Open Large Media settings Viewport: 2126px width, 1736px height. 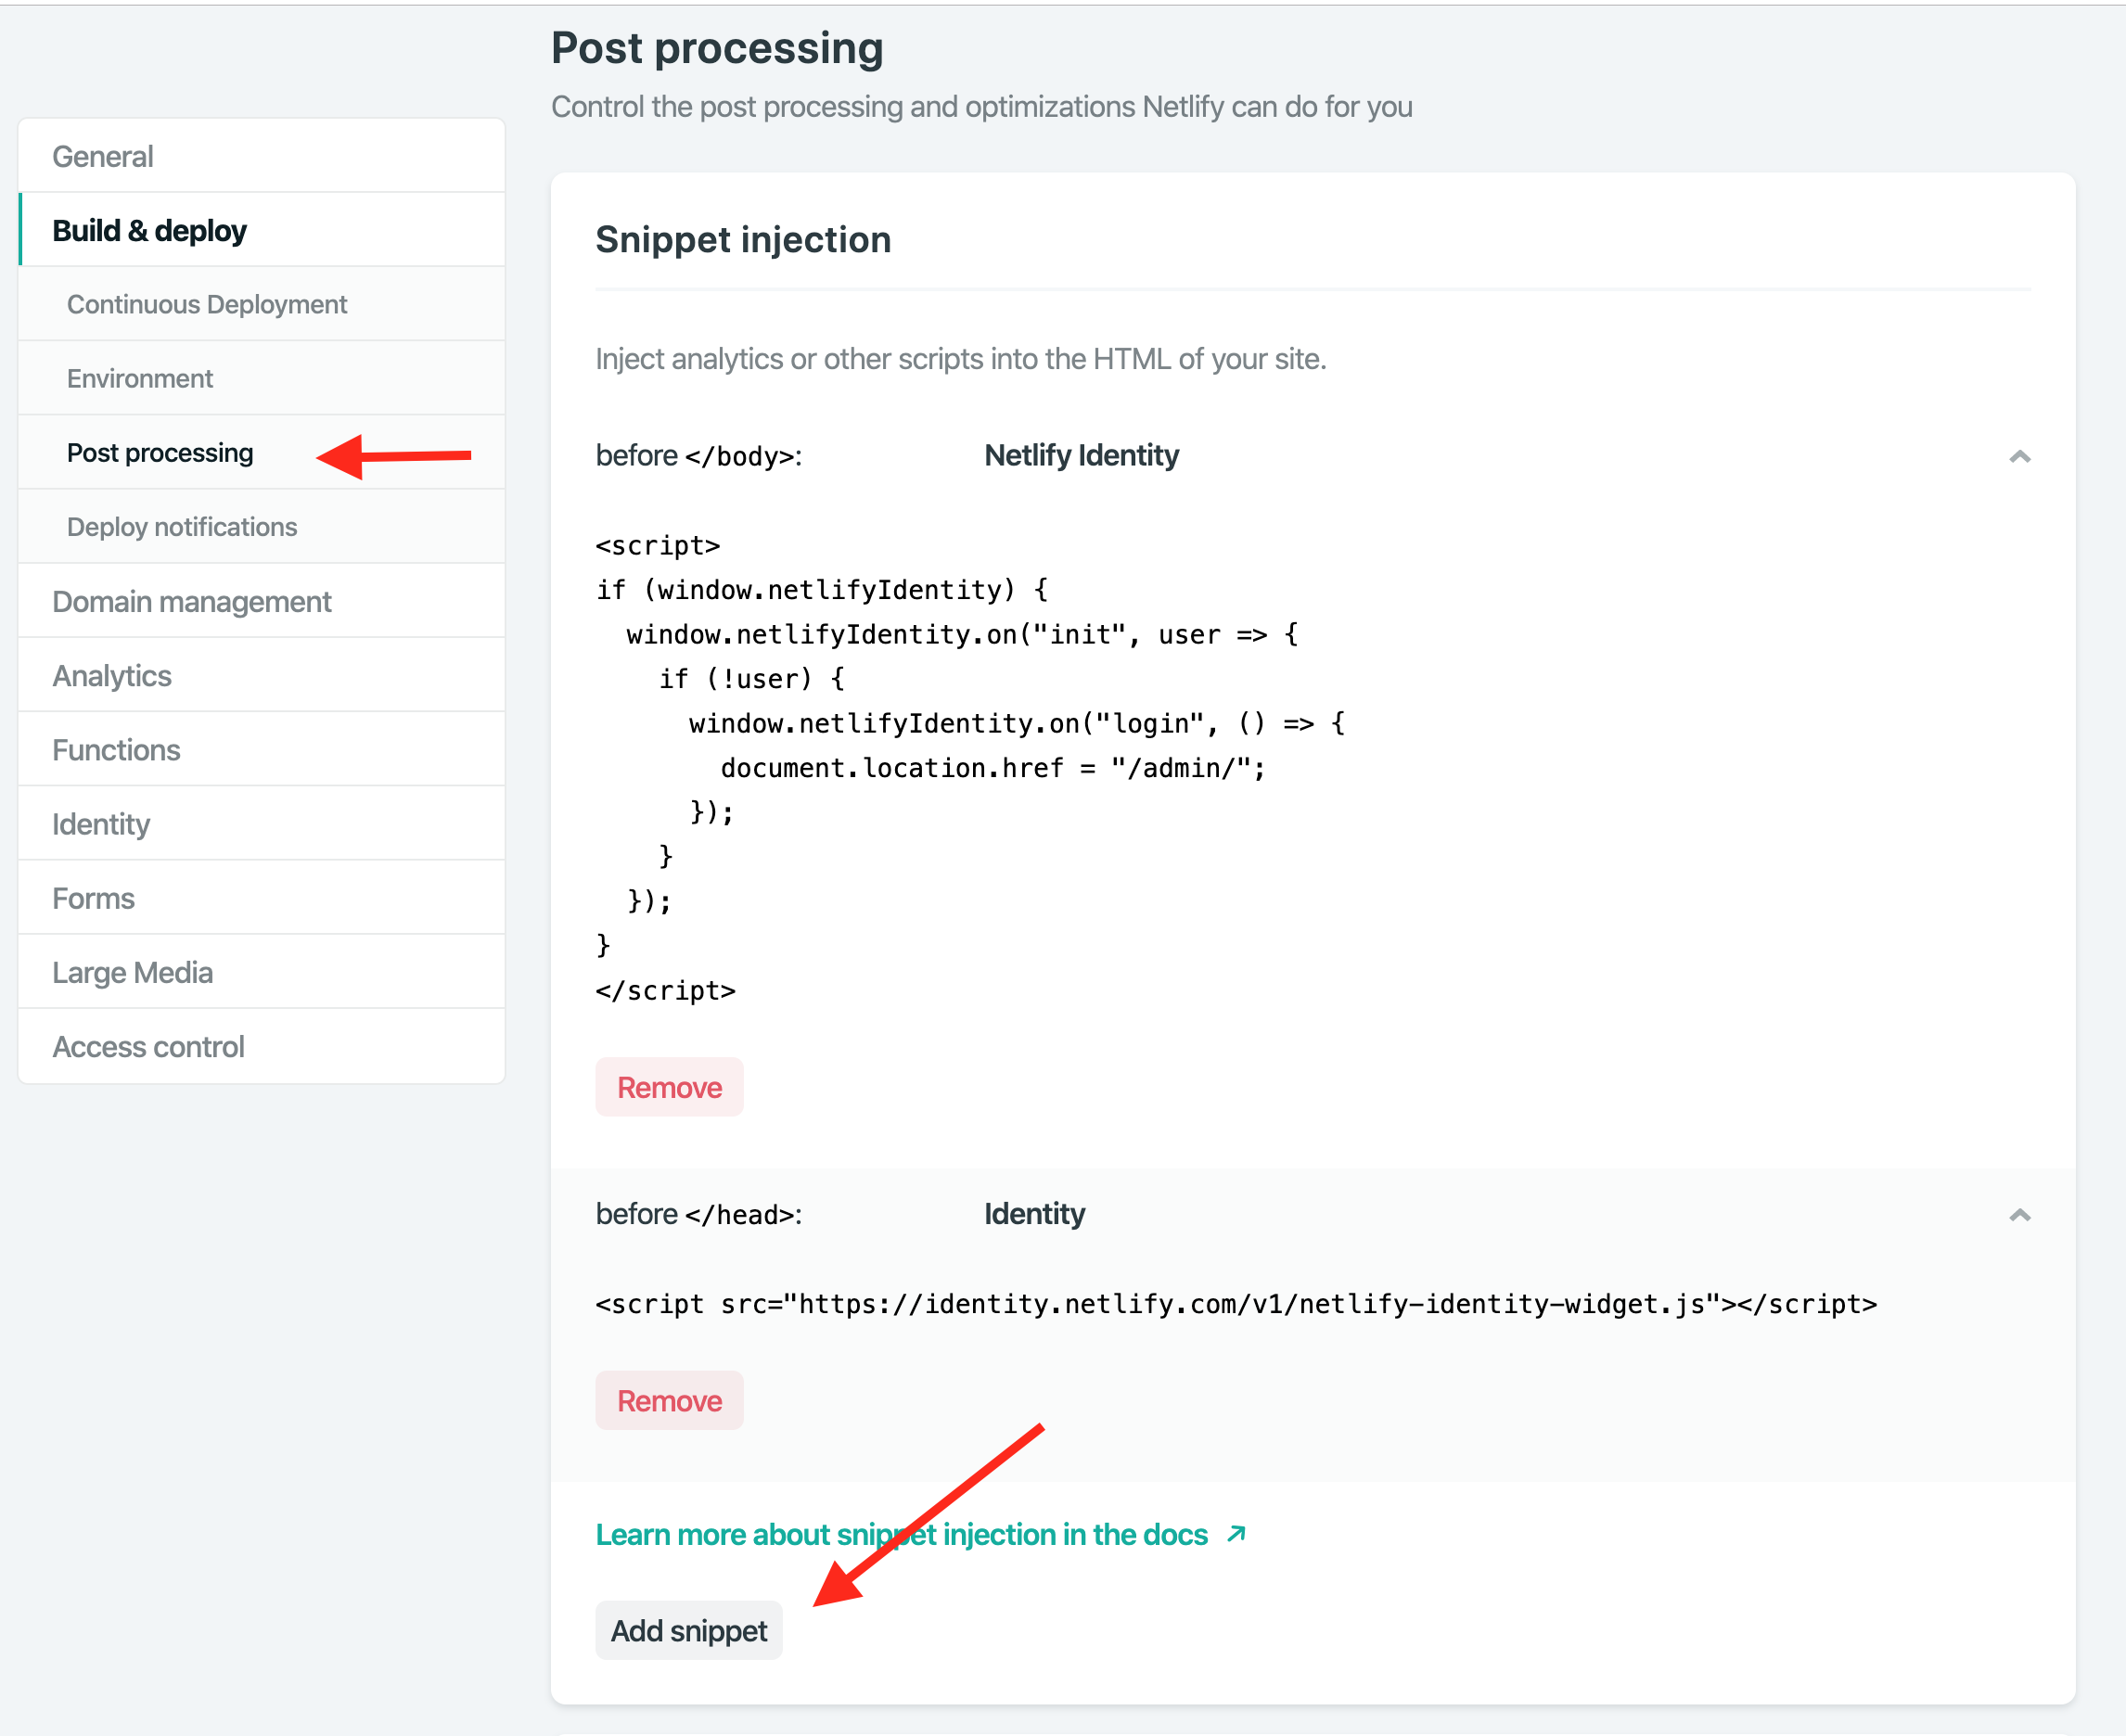point(261,972)
